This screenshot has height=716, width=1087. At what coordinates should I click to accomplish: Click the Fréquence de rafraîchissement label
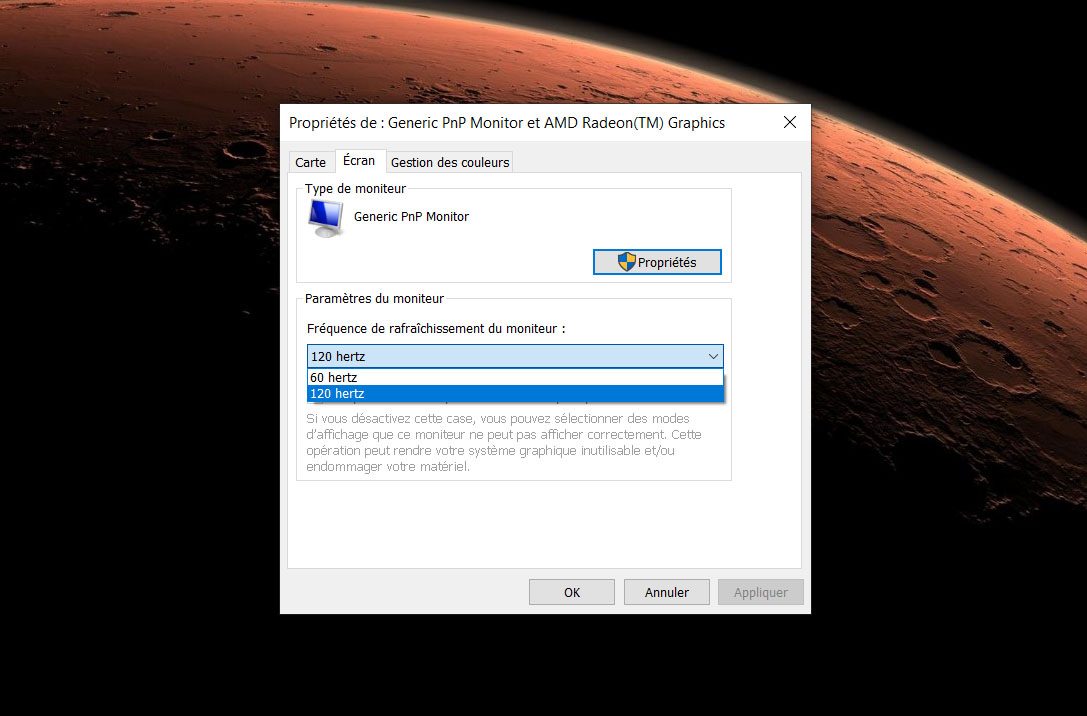pyautogui.click(x=436, y=328)
